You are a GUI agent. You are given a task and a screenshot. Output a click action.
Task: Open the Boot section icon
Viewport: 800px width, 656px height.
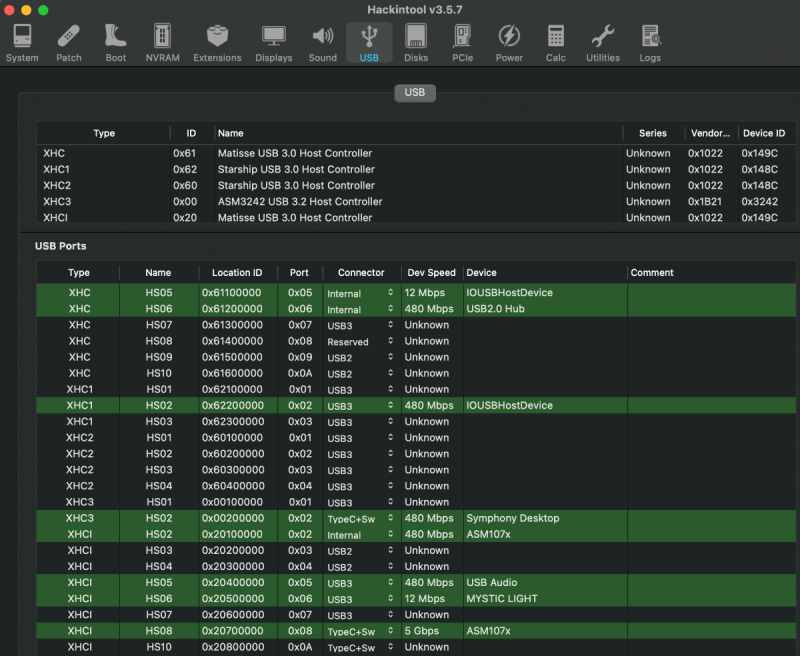coord(116,42)
